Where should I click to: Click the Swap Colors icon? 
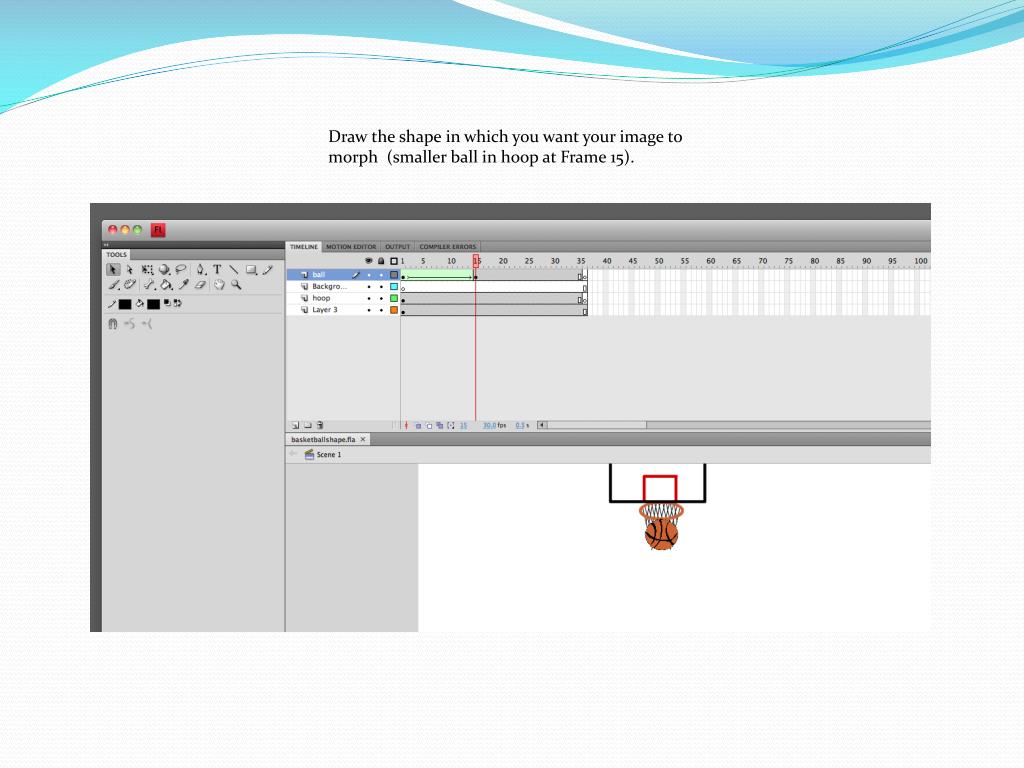click(x=178, y=303)
